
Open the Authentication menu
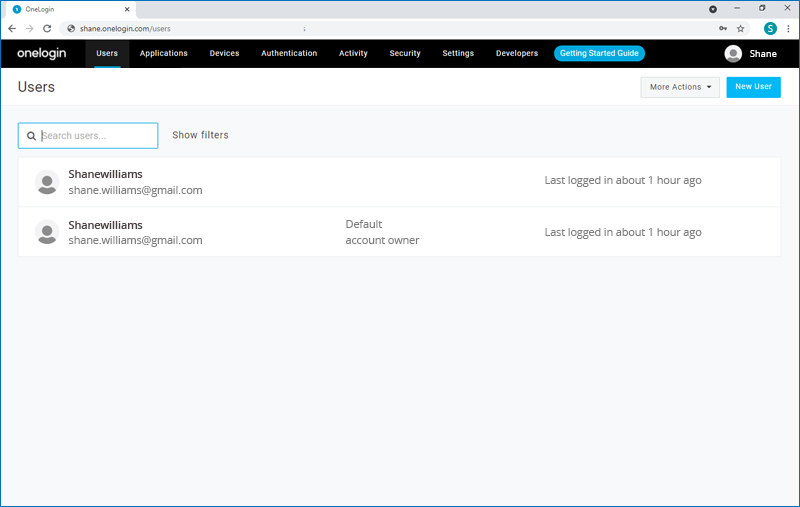coord(289,53)
